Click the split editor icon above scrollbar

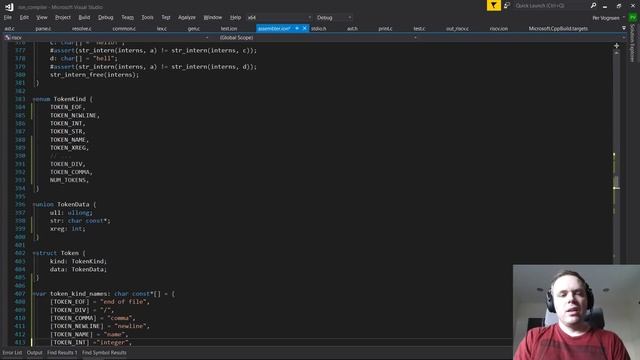pyautogui.click(x=616, y=46)
